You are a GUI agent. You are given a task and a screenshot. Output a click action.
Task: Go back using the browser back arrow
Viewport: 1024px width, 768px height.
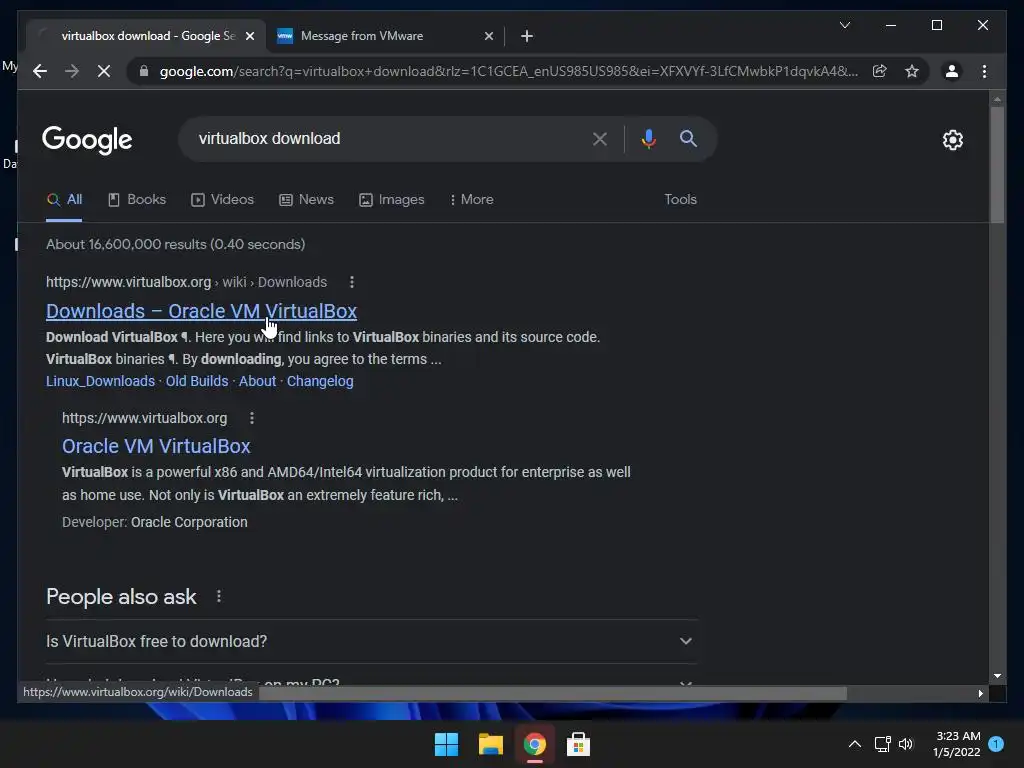click(x=40, y=71)
